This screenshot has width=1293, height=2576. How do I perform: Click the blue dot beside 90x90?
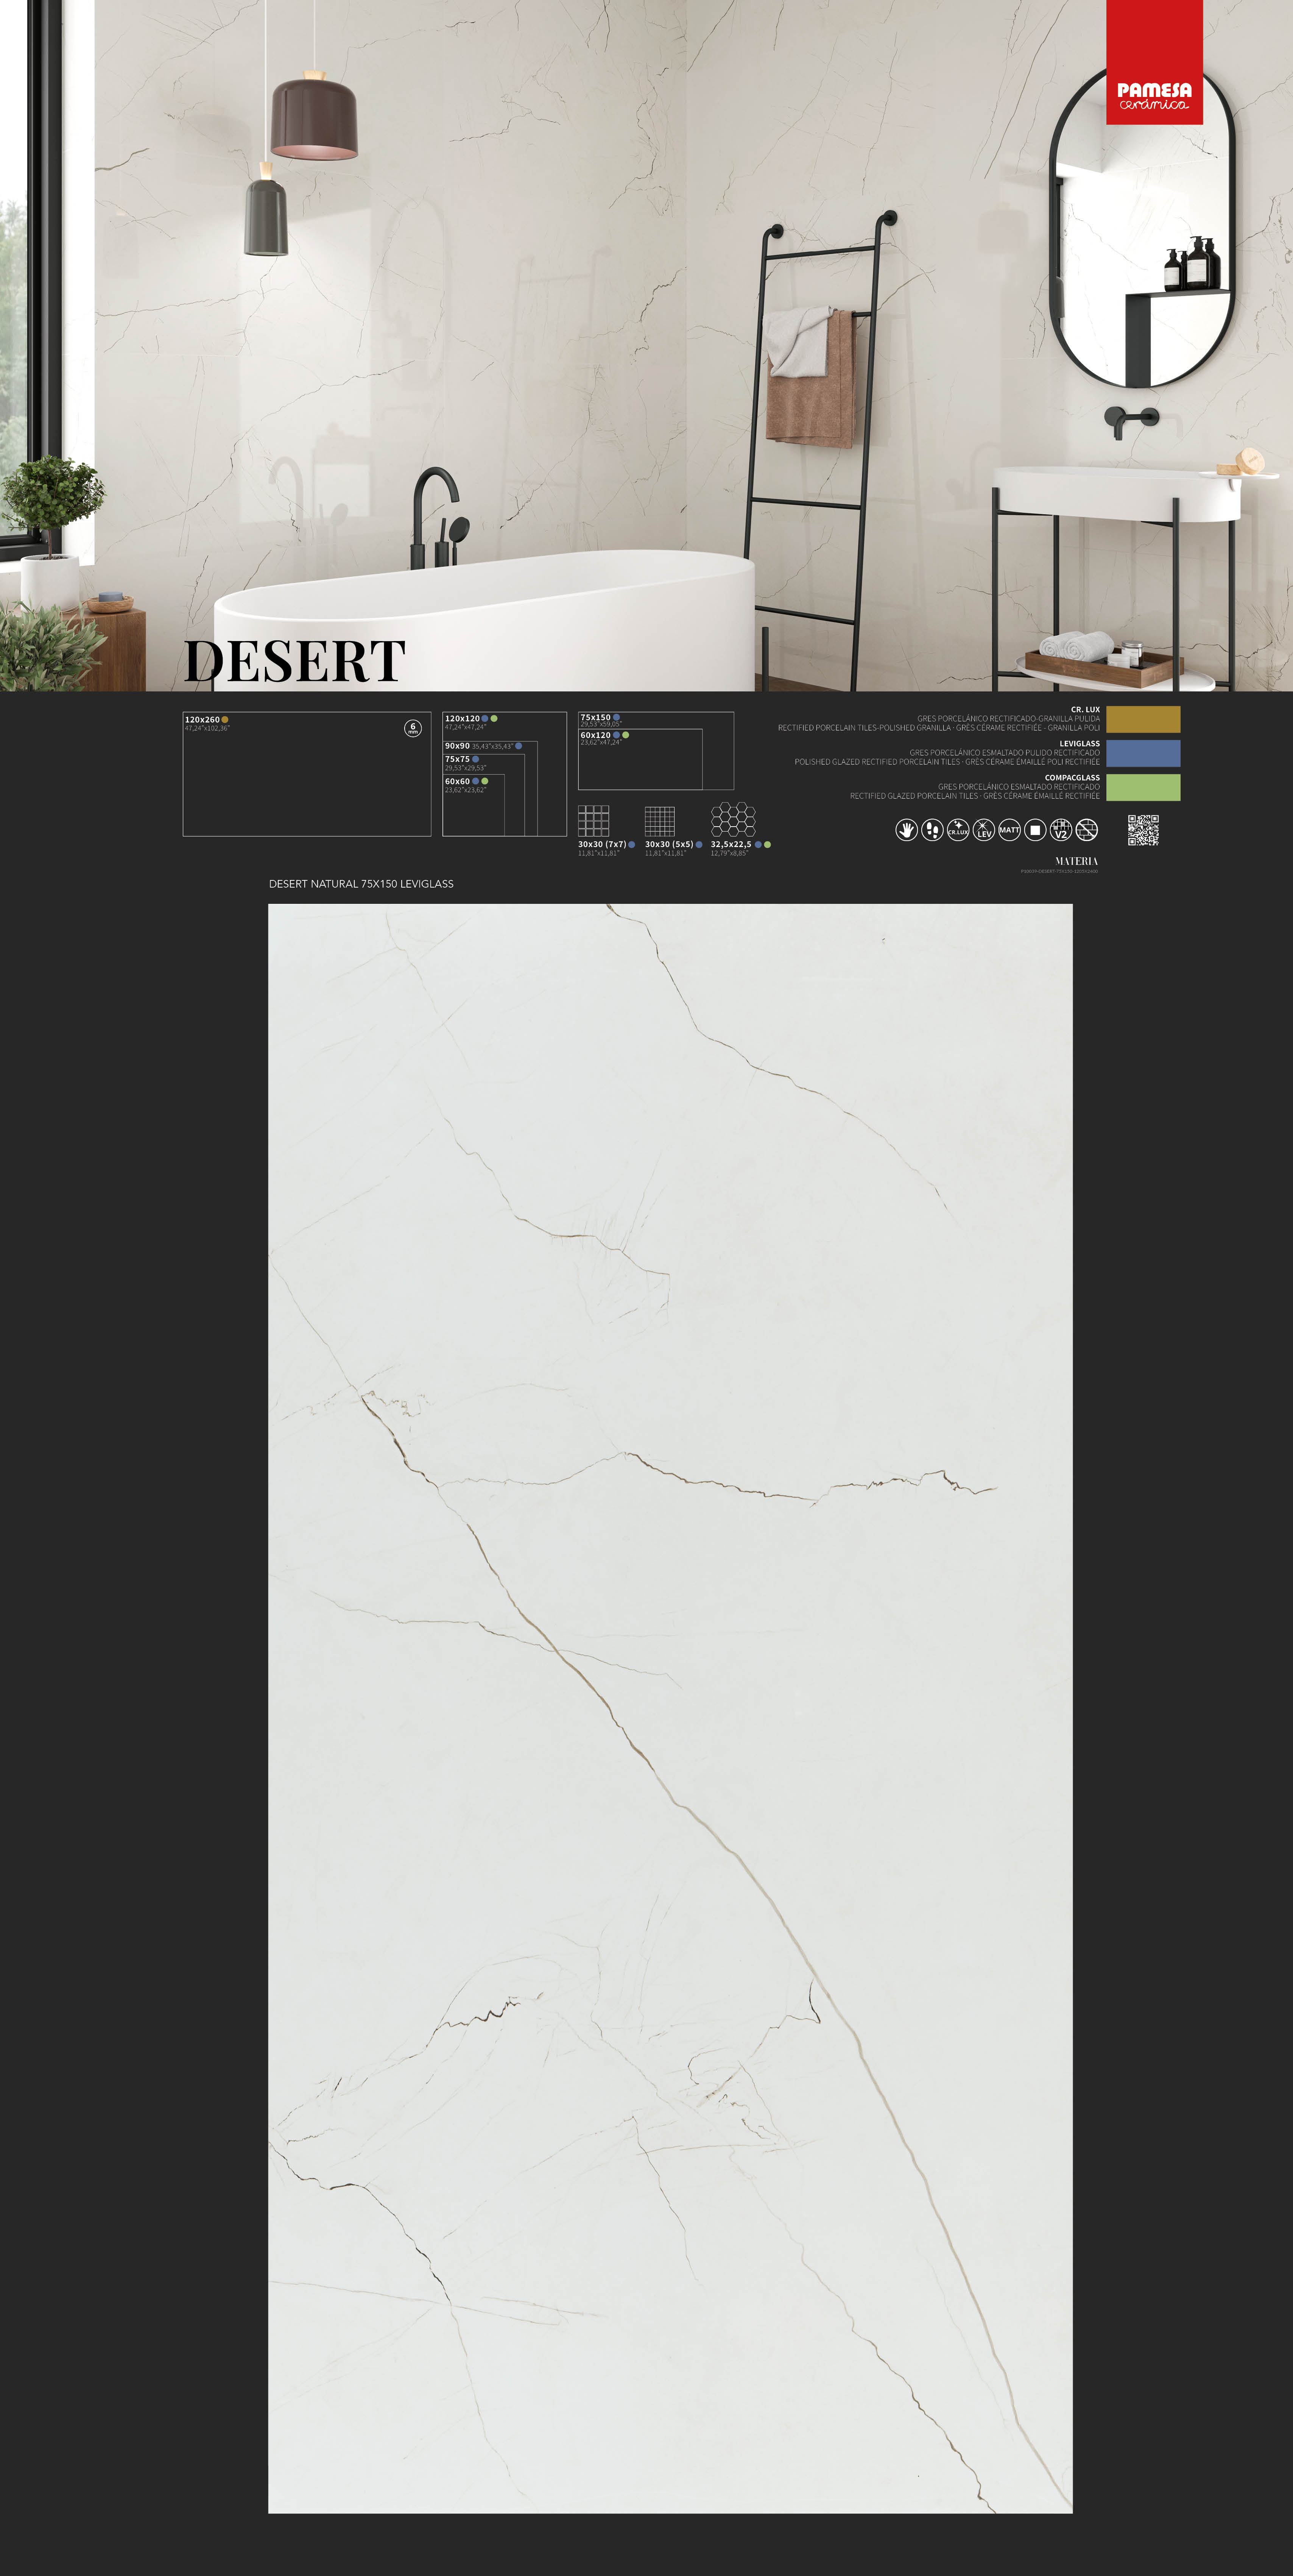pyautogui.click(x=518, y=746)
